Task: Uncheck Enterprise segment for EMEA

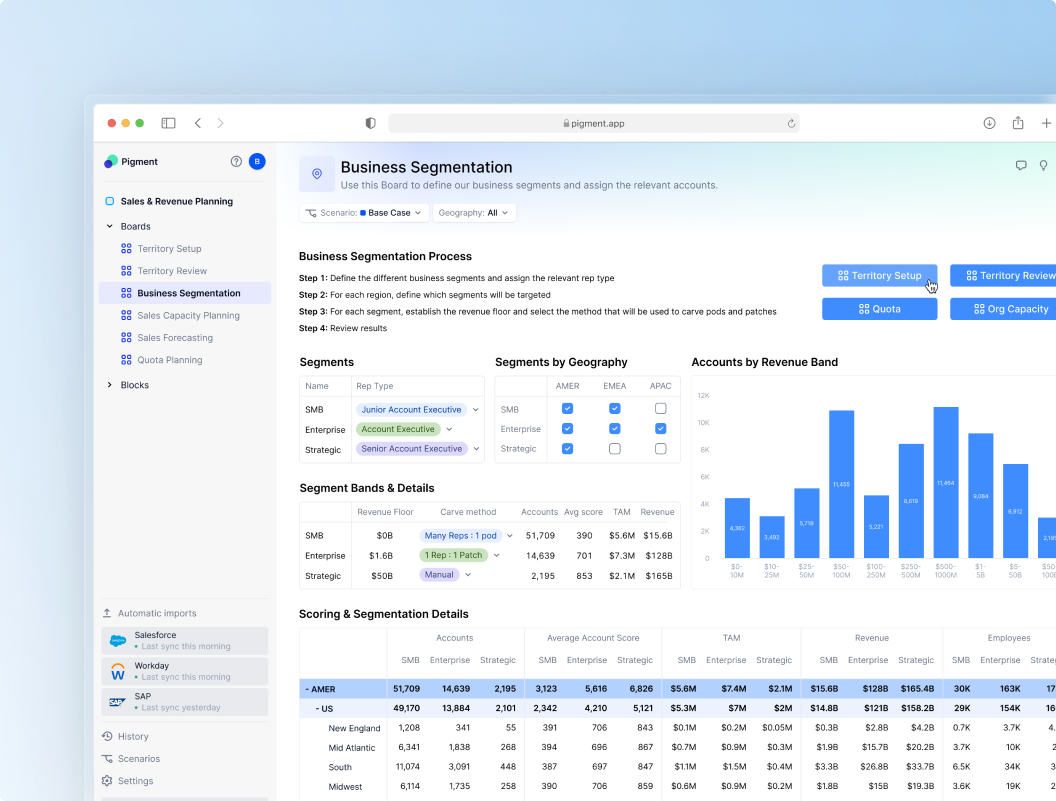Action: 614,429
